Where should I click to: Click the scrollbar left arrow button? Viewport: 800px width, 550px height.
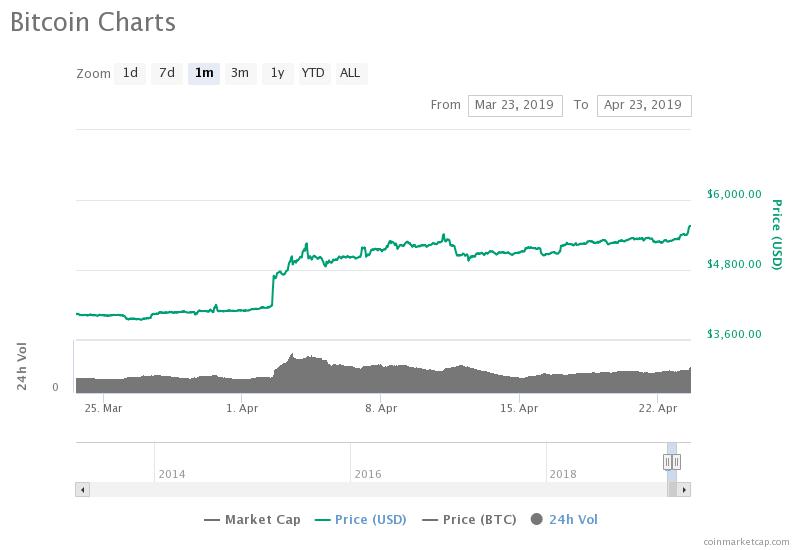(x=82, y=490)
